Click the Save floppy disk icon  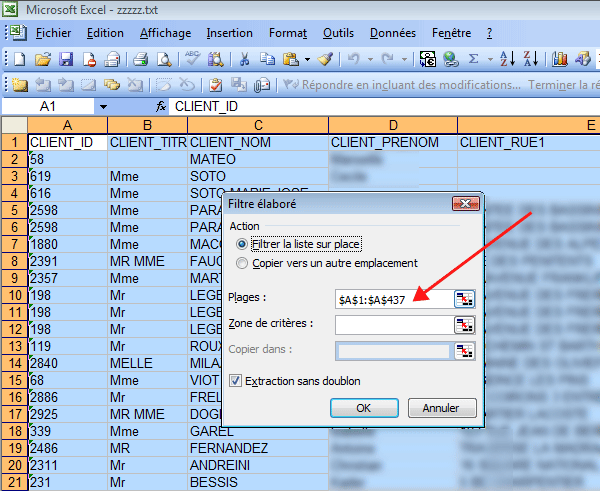point(66,59)
